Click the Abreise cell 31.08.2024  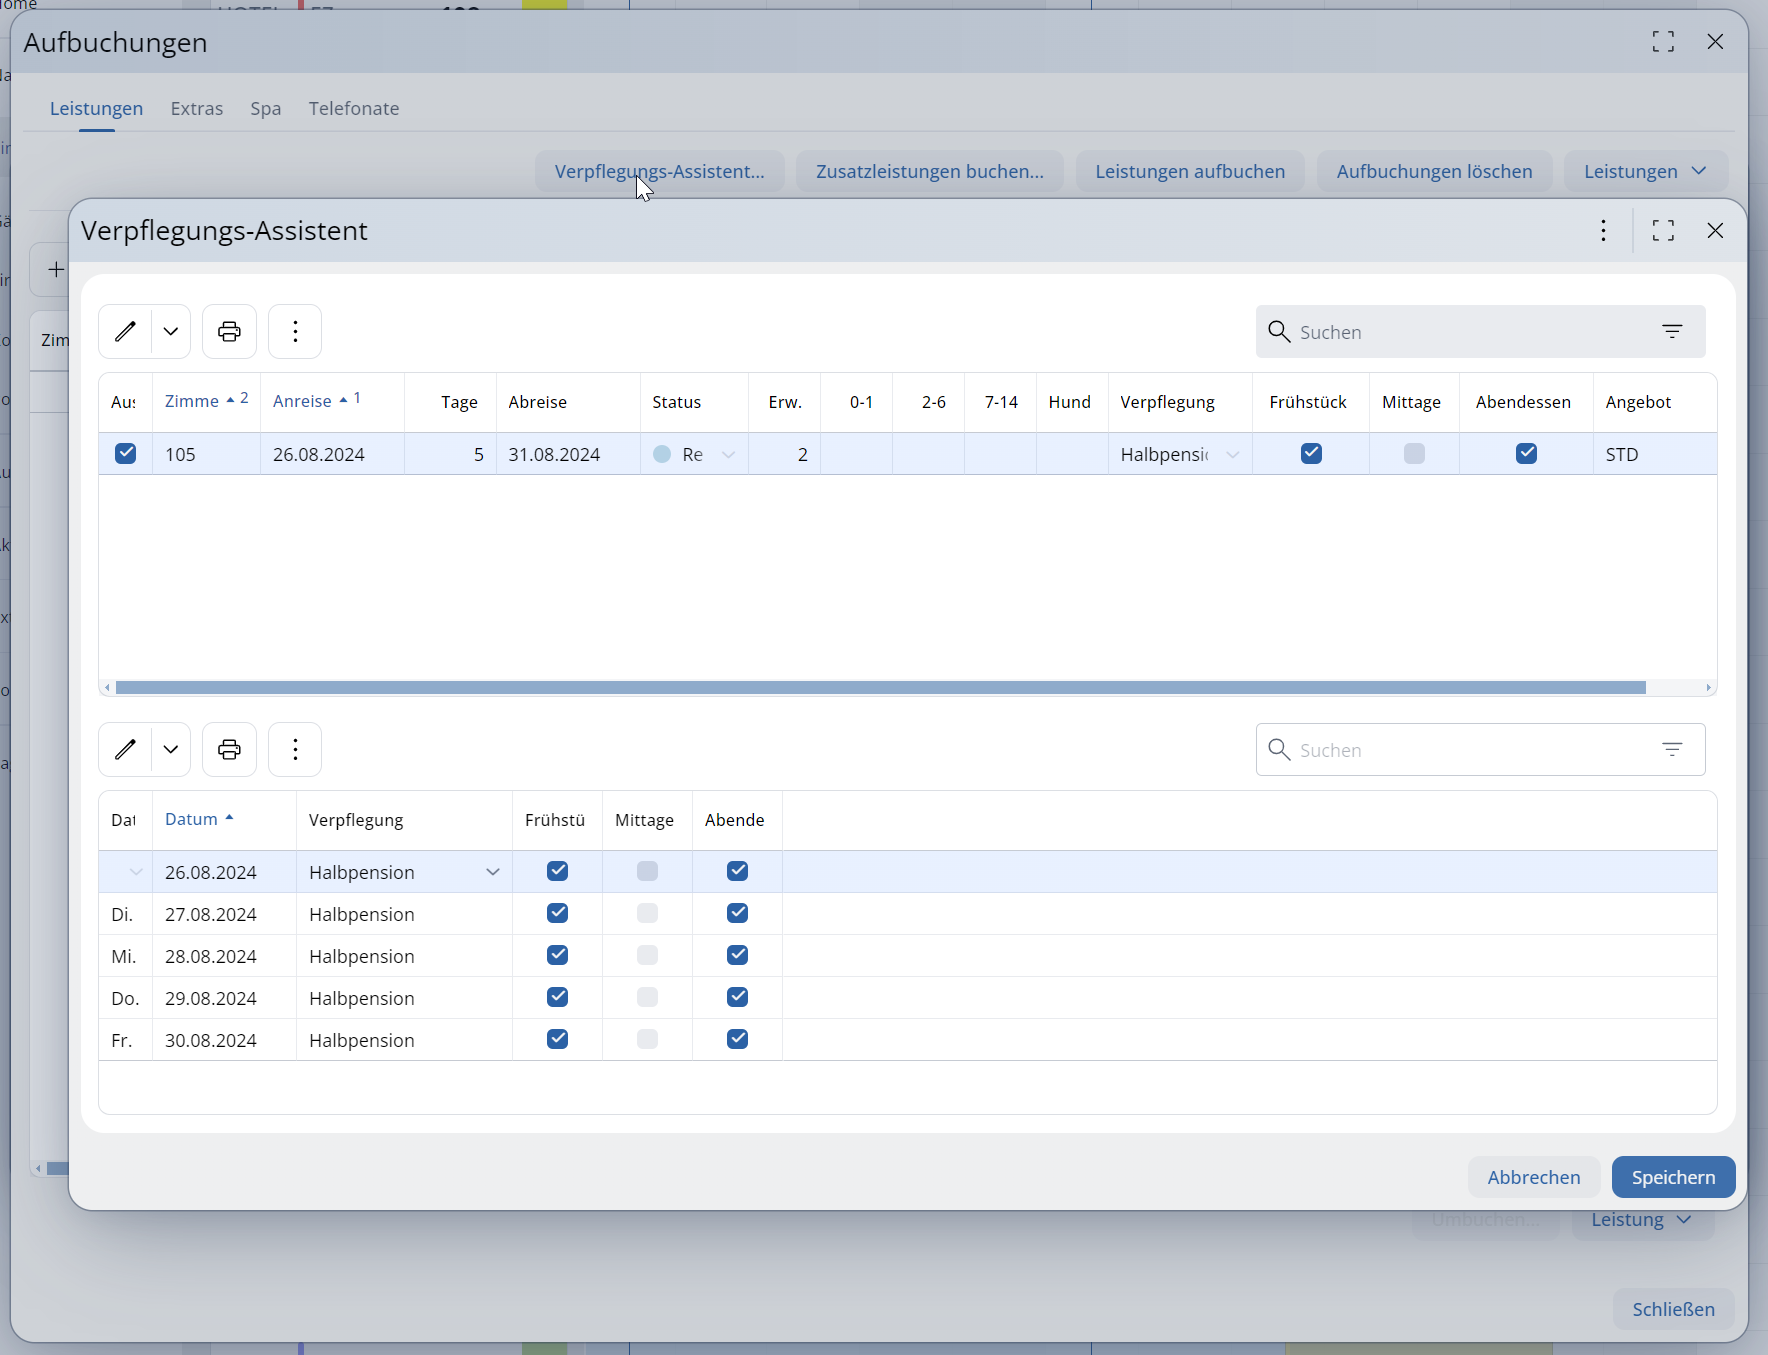568,454
